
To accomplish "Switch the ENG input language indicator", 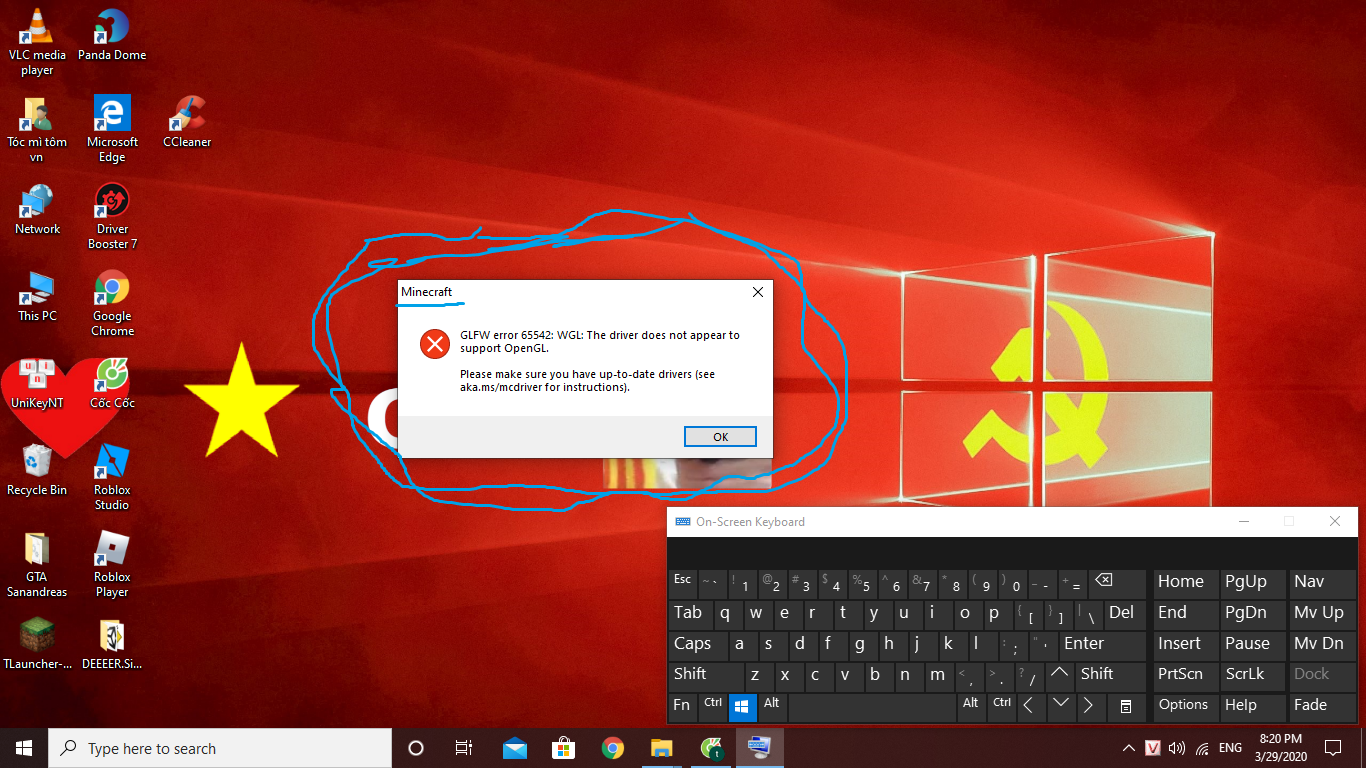I will tap(1231, 748).
